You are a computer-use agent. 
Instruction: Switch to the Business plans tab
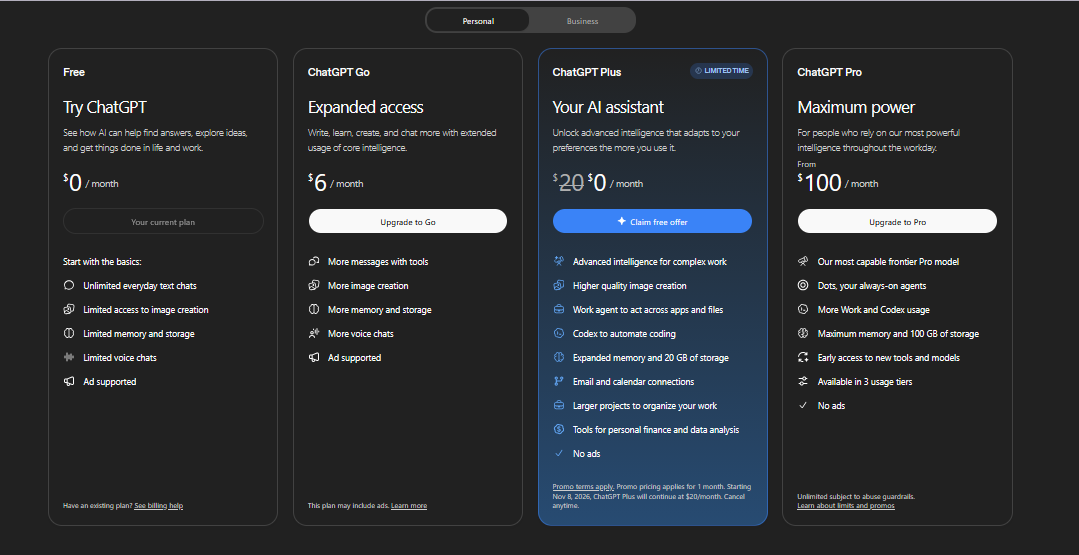pos(582,21)
